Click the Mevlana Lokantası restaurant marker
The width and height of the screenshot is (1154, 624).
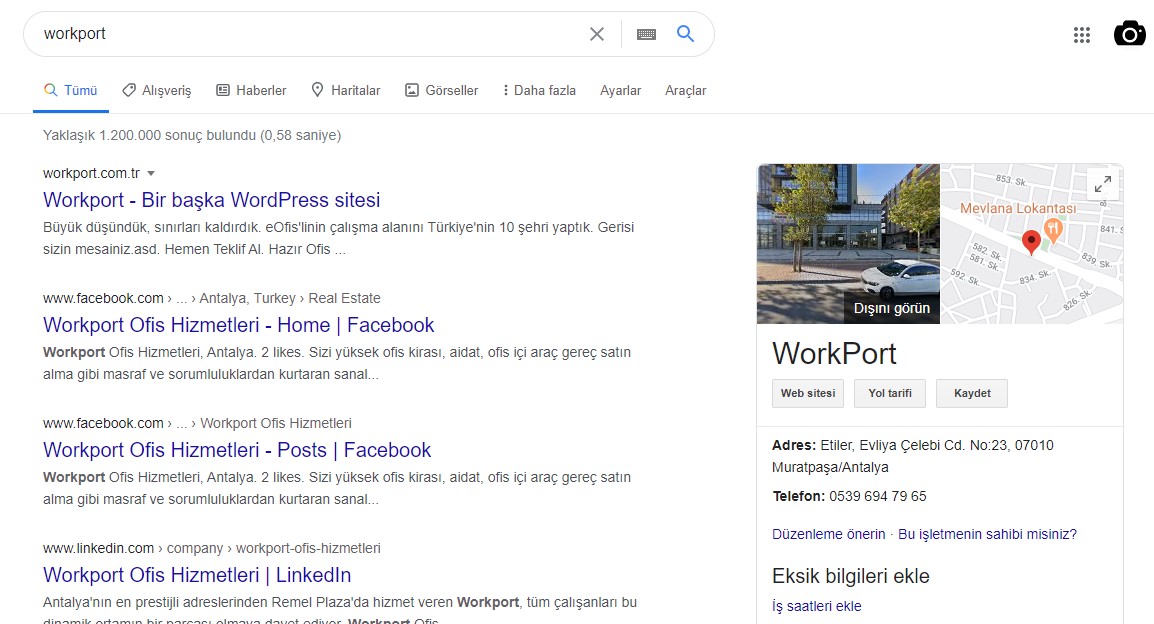(1053, 230)
